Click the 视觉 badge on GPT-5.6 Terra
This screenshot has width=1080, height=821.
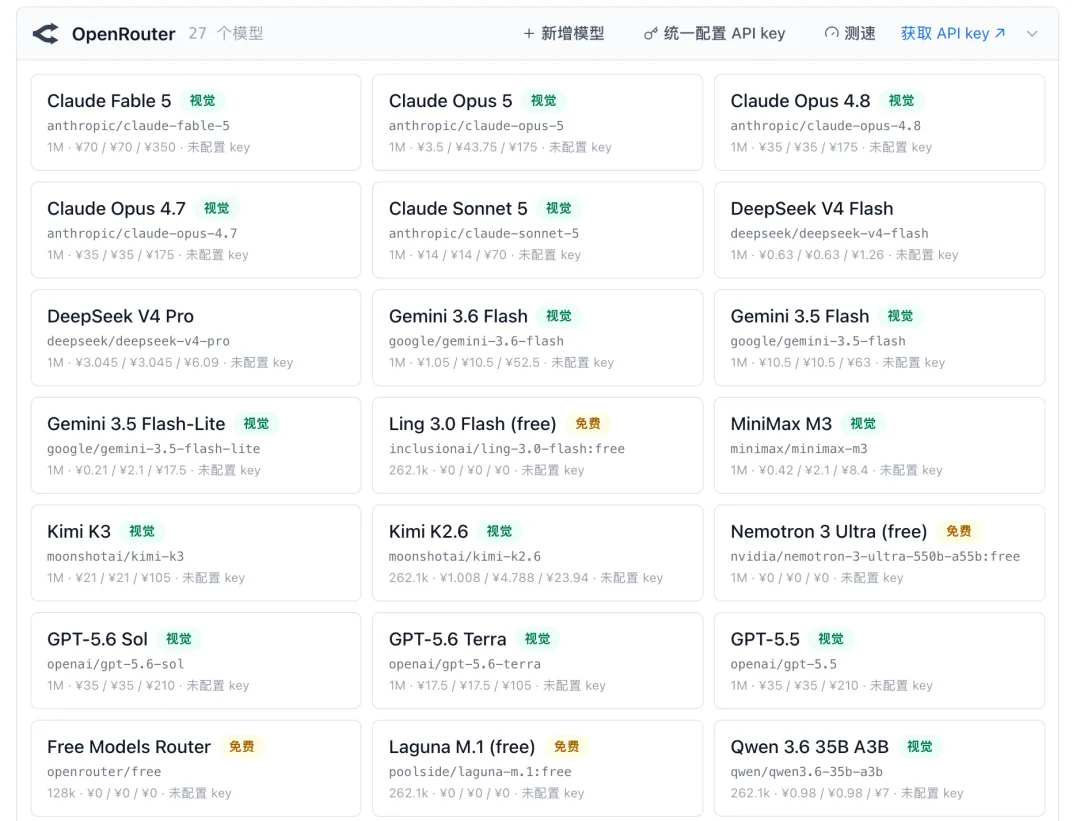pyautogui.click(x=537, y=638)
